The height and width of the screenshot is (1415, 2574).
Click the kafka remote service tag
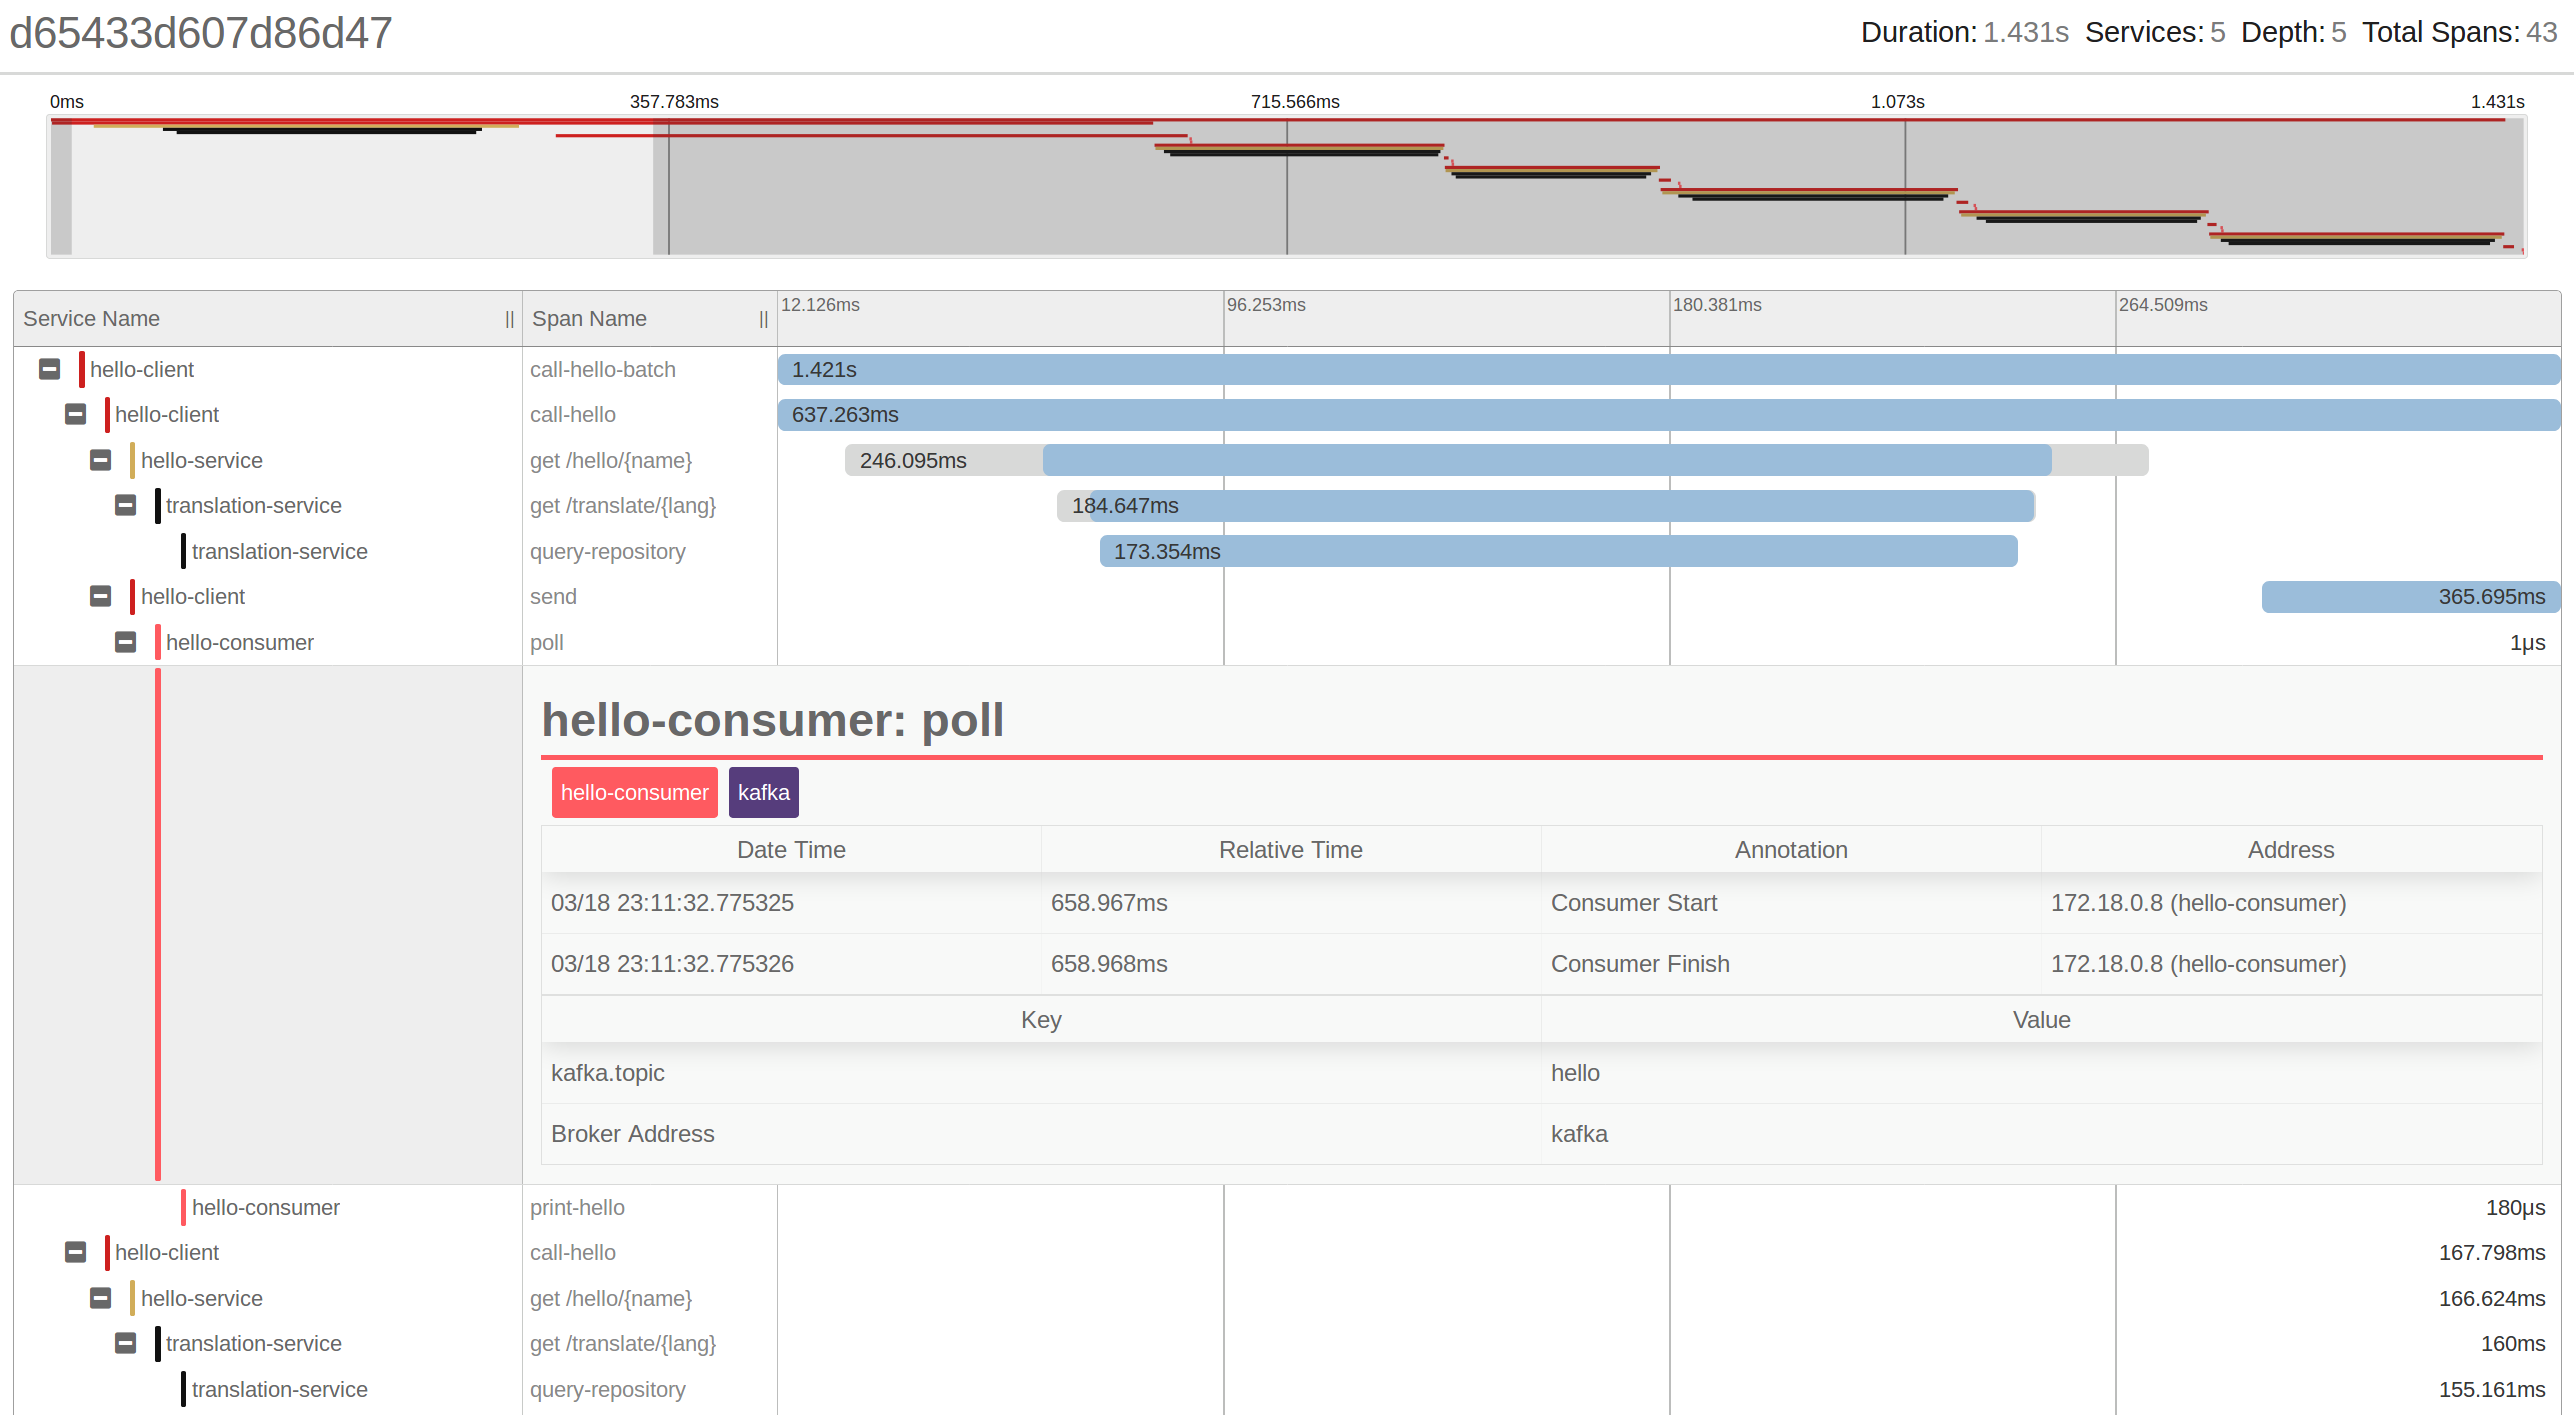pyautogui.click(x=763, y=792)
